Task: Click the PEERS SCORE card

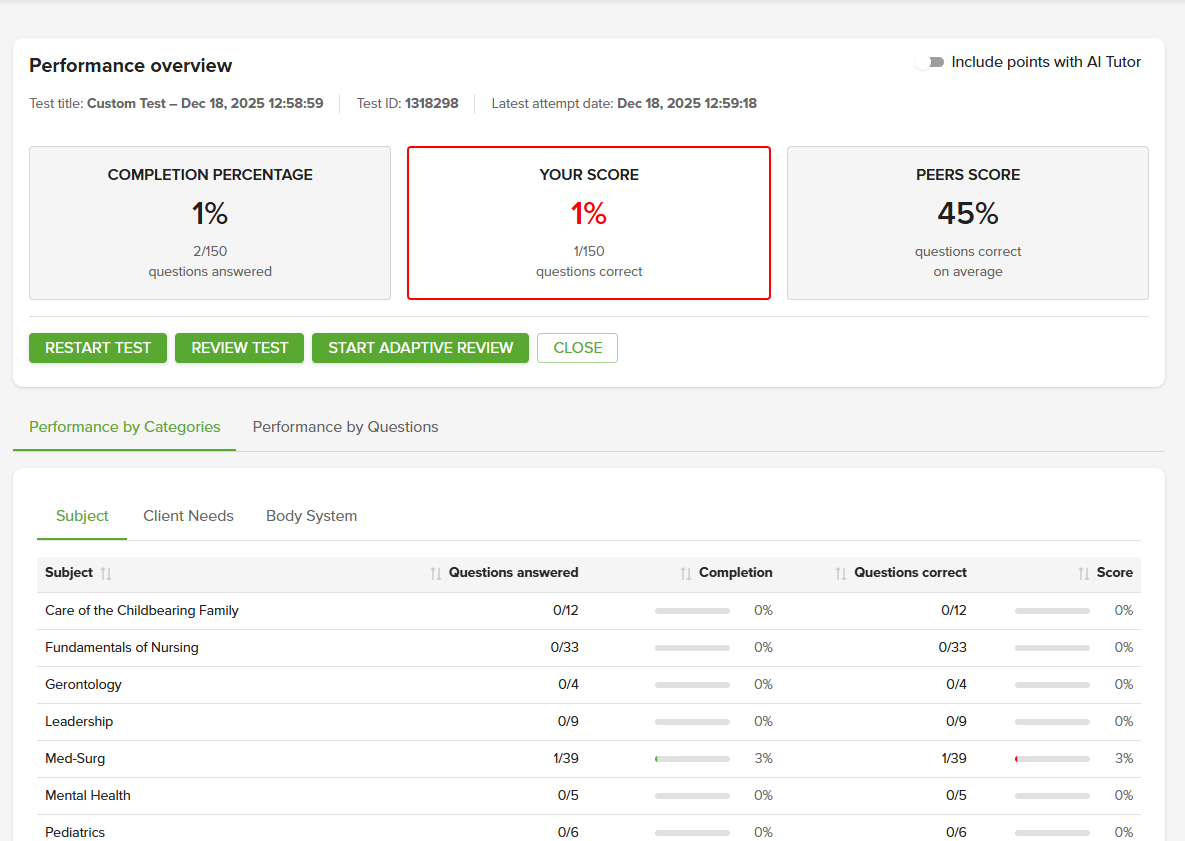Action: point(967,223)
